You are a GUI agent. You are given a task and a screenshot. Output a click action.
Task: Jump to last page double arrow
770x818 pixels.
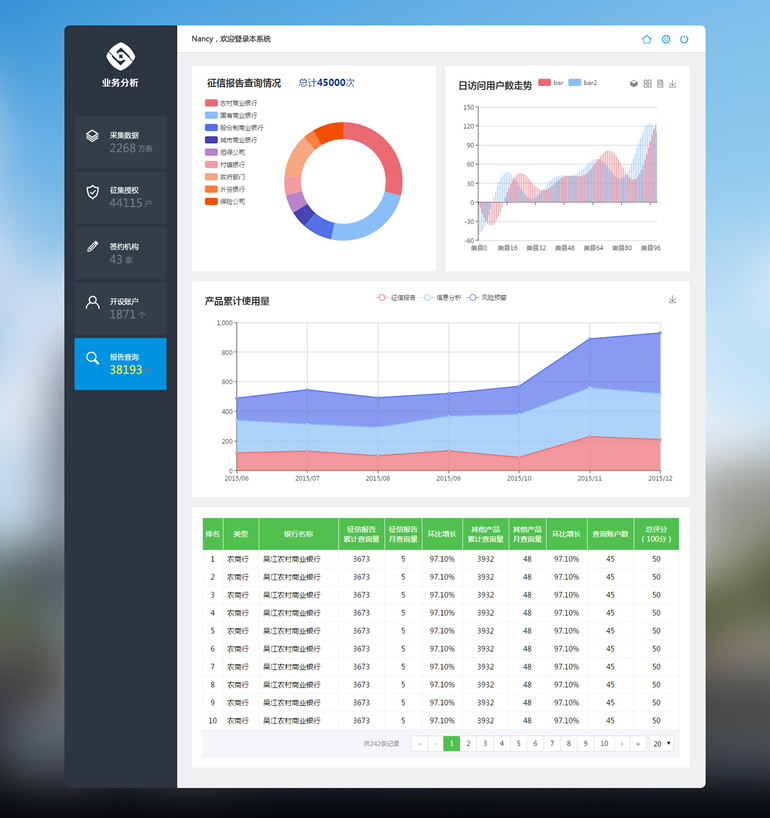tap(638, 743)
